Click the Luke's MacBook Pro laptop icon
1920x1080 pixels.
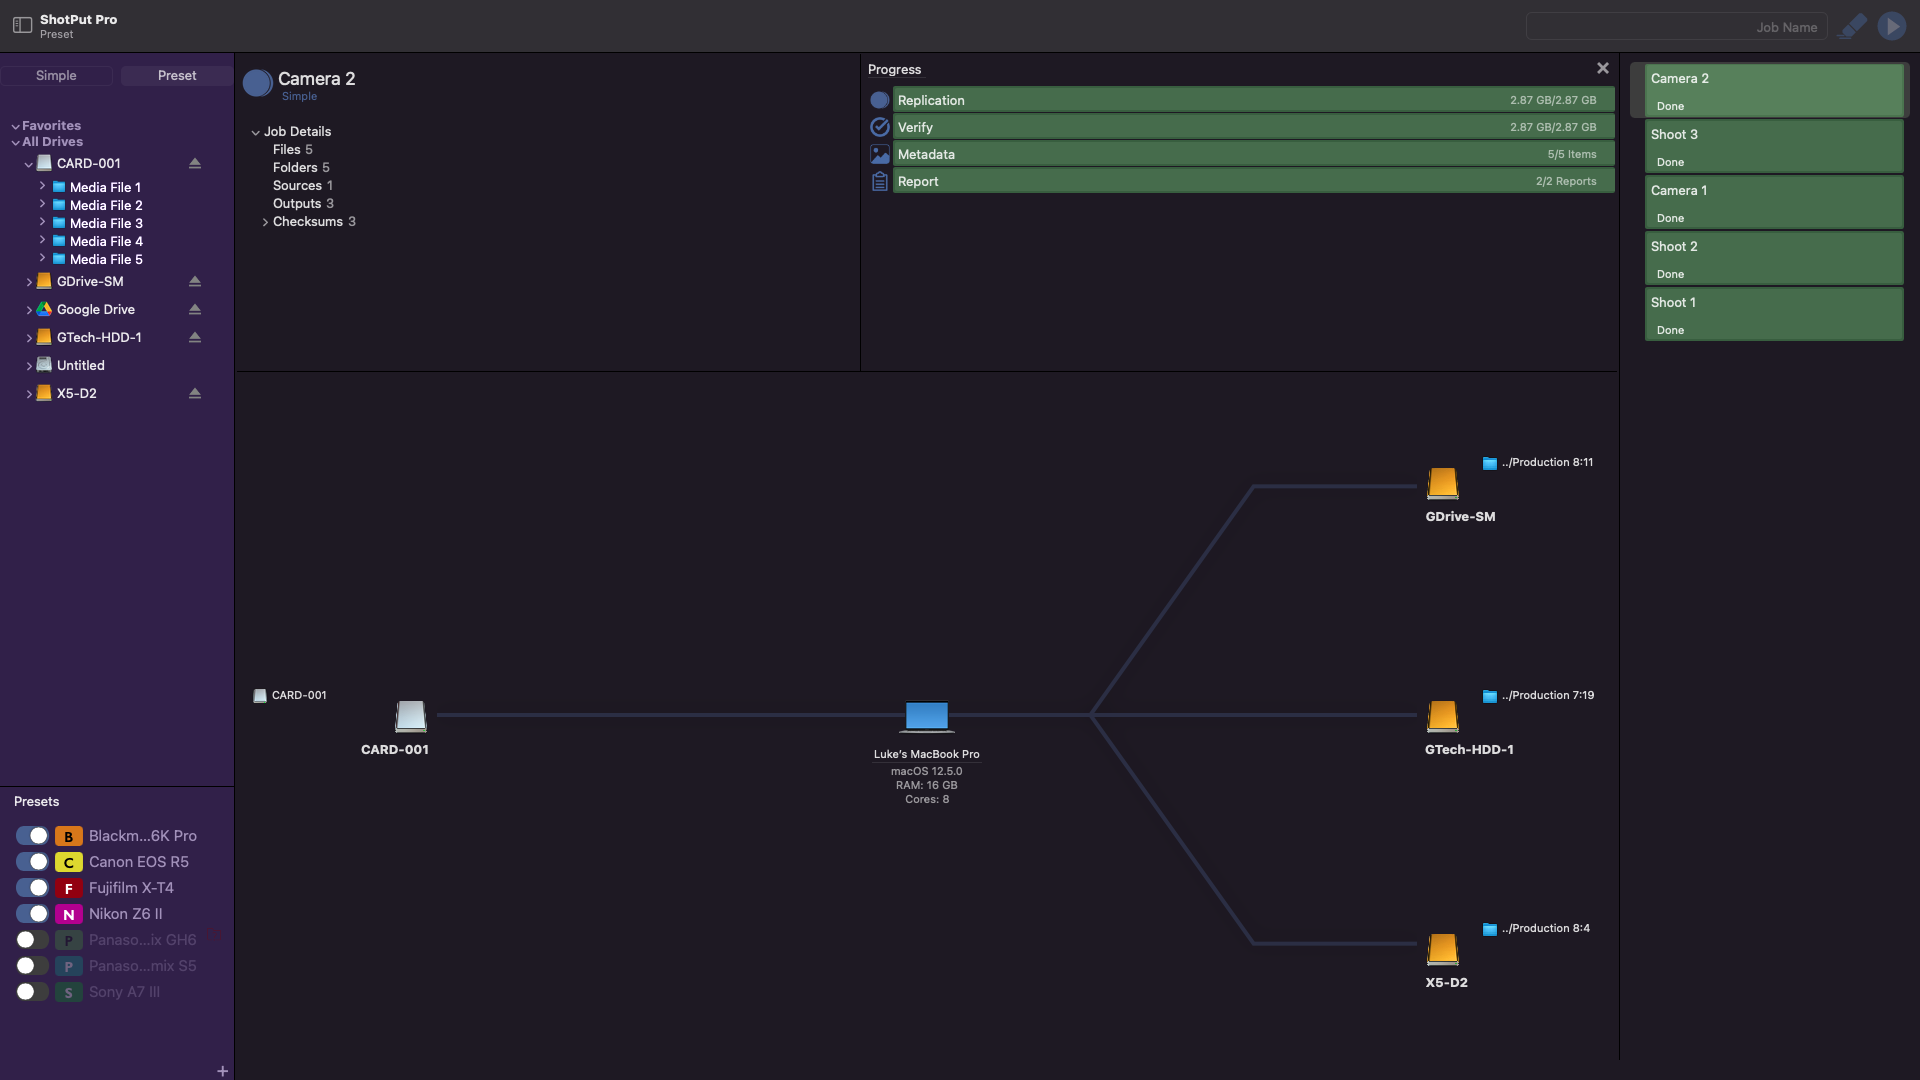coord(926,716)
